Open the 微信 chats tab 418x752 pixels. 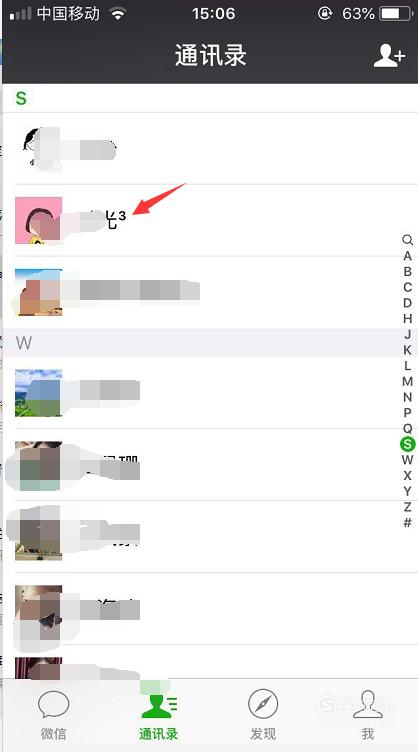(54, 715)
